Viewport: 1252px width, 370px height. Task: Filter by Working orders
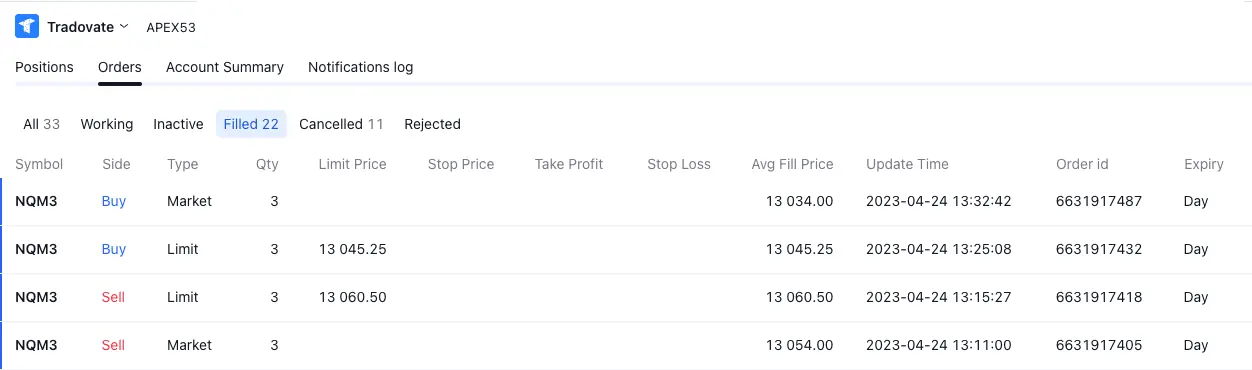107,124
